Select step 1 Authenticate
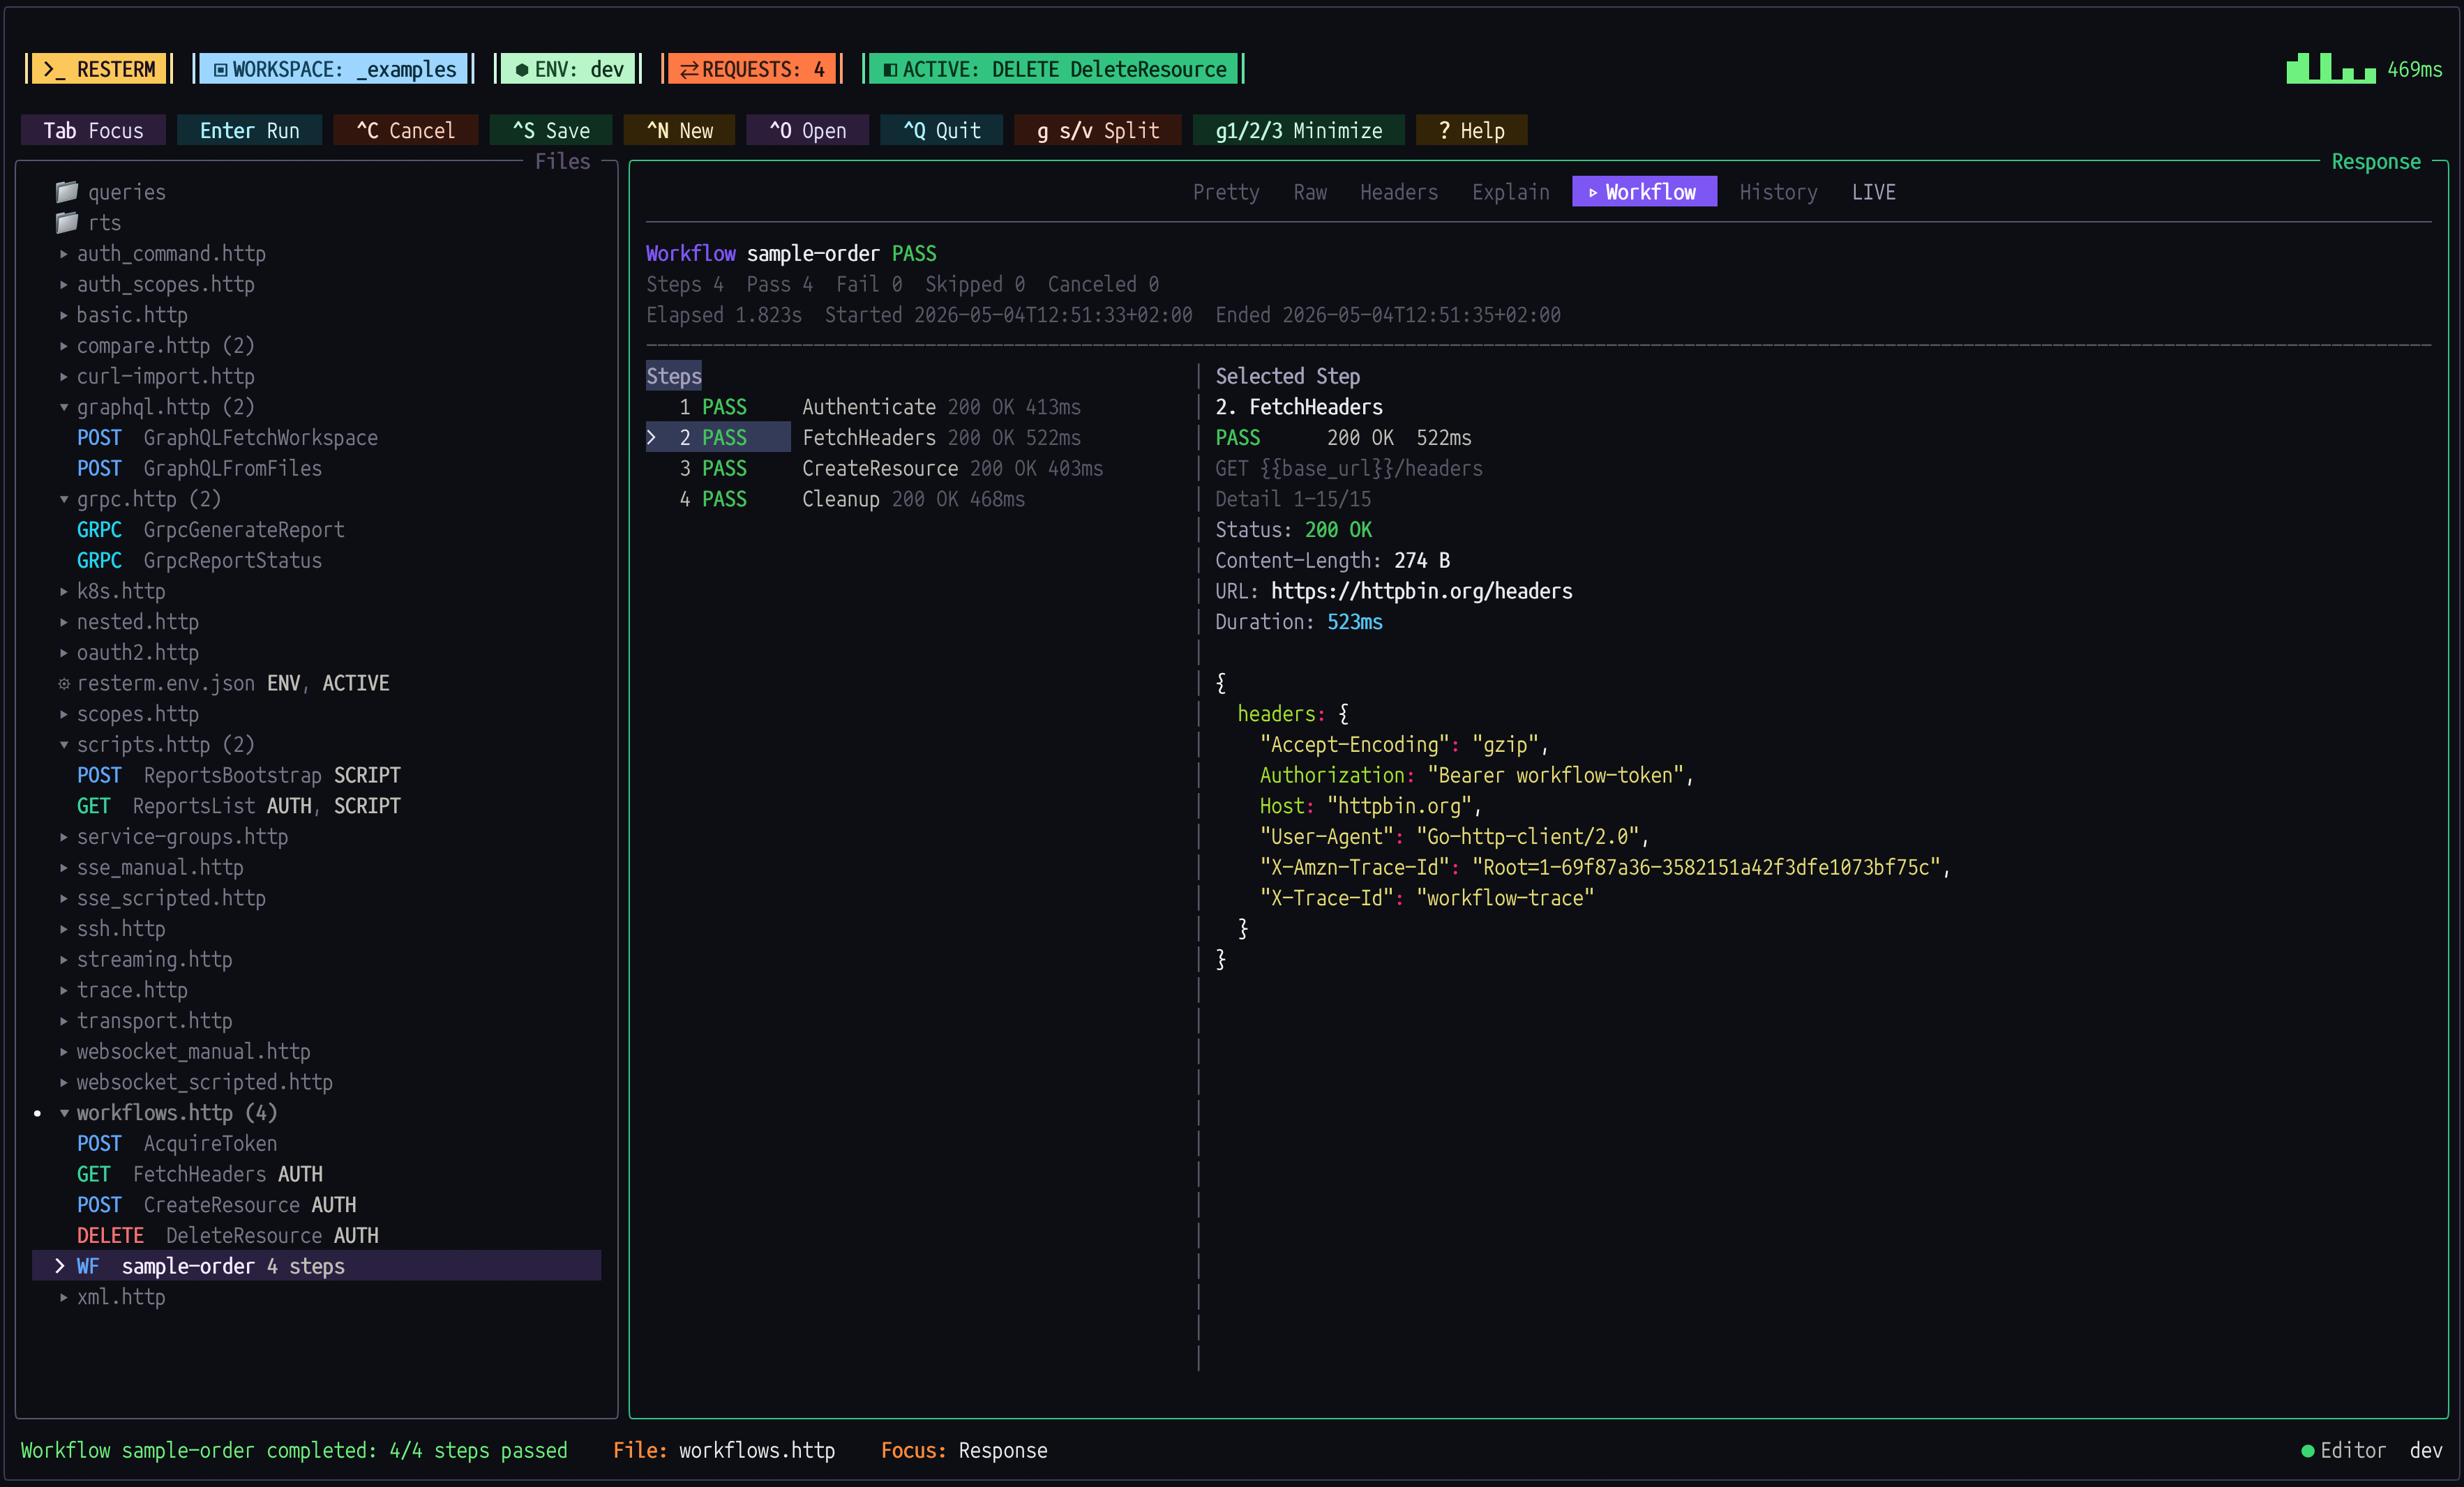Viewport: 2464px width, 1487px height. (x=880, y=407)
